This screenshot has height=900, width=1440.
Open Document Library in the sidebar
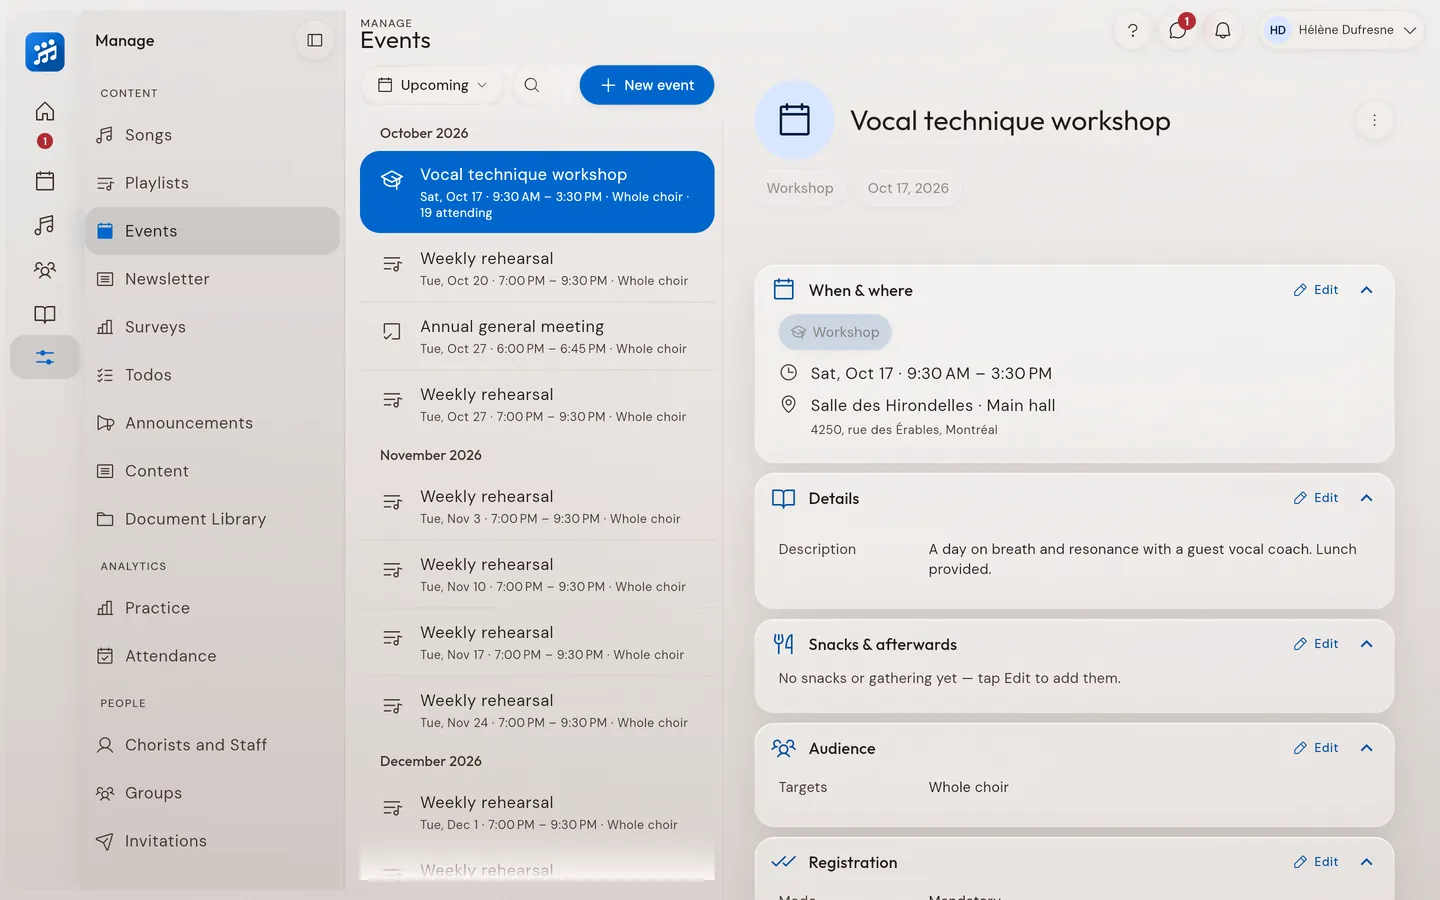tap(212, 519)
